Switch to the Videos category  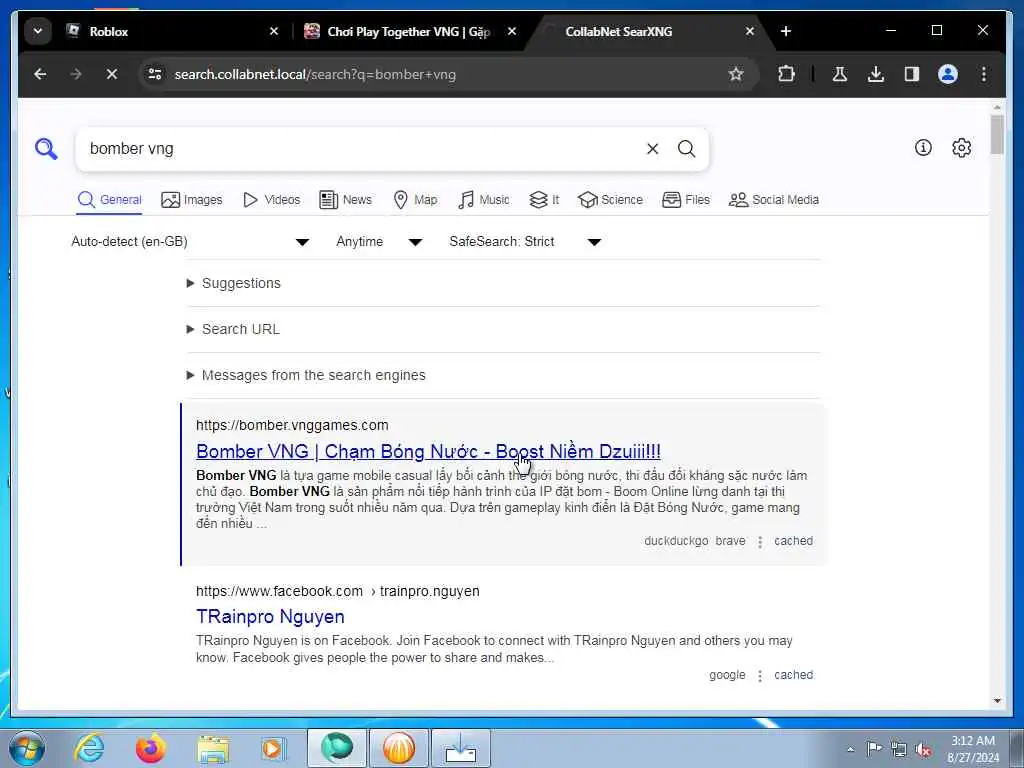coord(271,200)
